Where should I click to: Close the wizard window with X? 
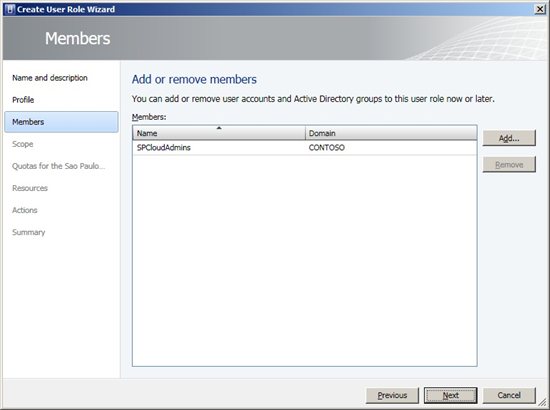pos(540,9)
